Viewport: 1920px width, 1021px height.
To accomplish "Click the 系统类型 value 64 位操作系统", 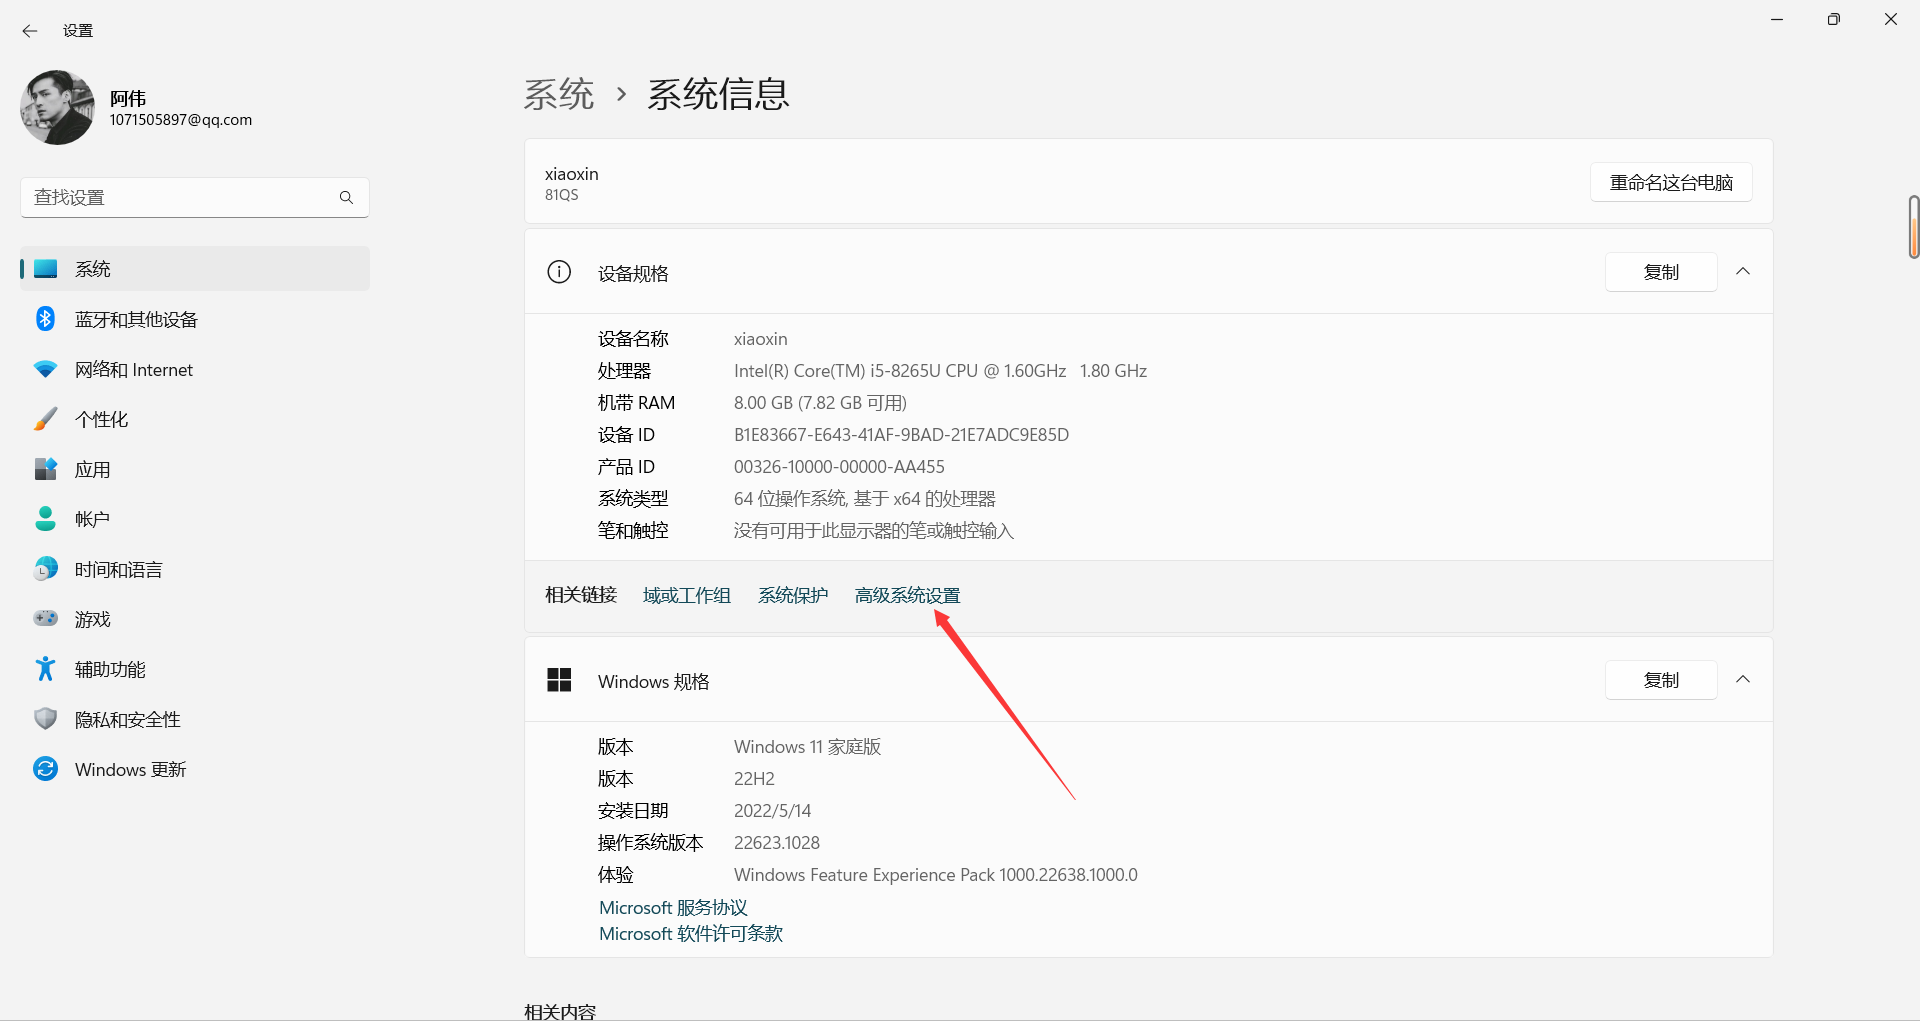I will click(790, 499).
